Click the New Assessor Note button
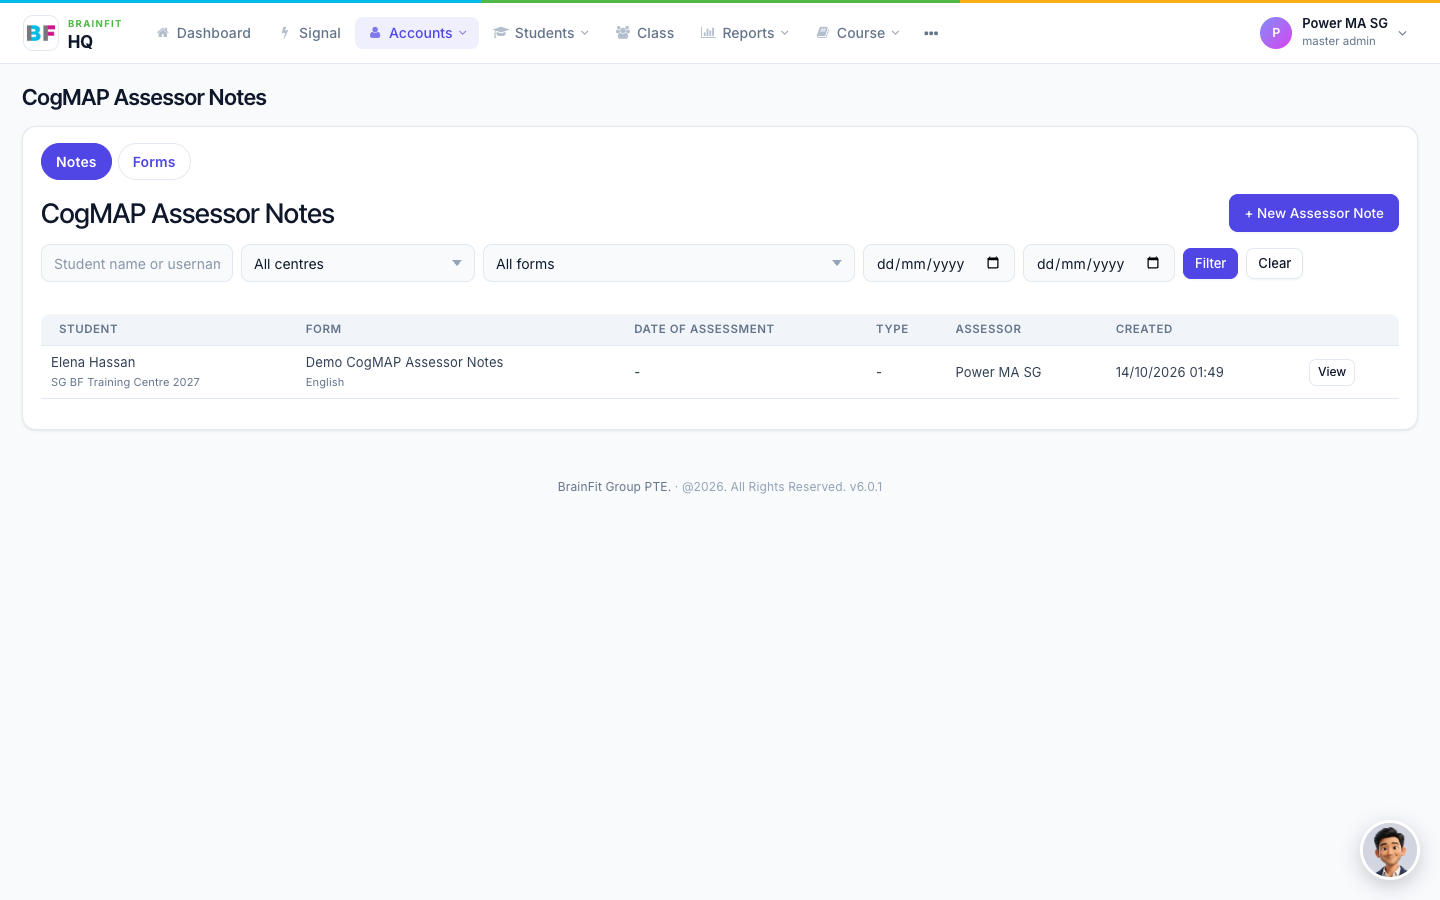The height and width of the screenshot is (900, 1440). pyautogui.click(x=1314, y=213)
